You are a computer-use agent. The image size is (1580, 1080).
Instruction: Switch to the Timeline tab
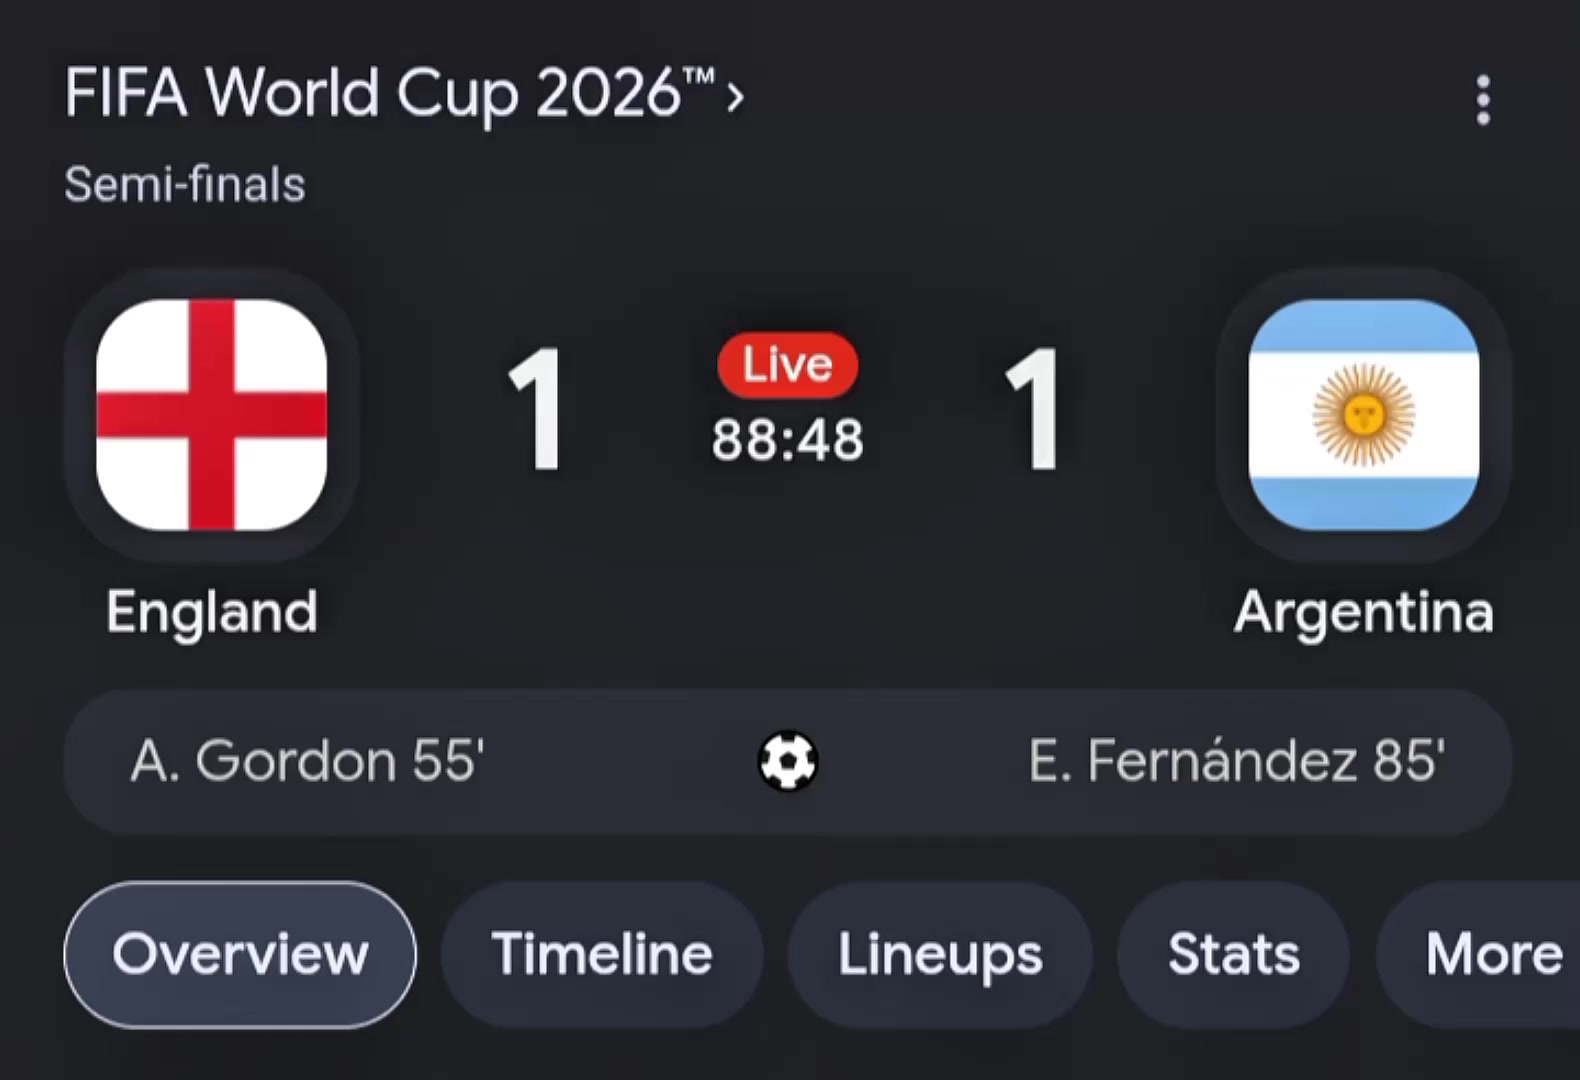(602, 954)
